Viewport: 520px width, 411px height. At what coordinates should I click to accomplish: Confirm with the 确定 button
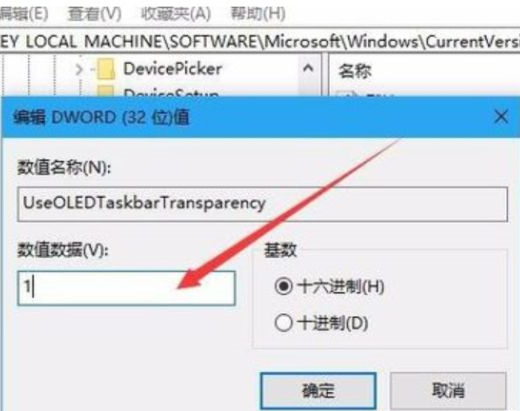coord(318,391)
